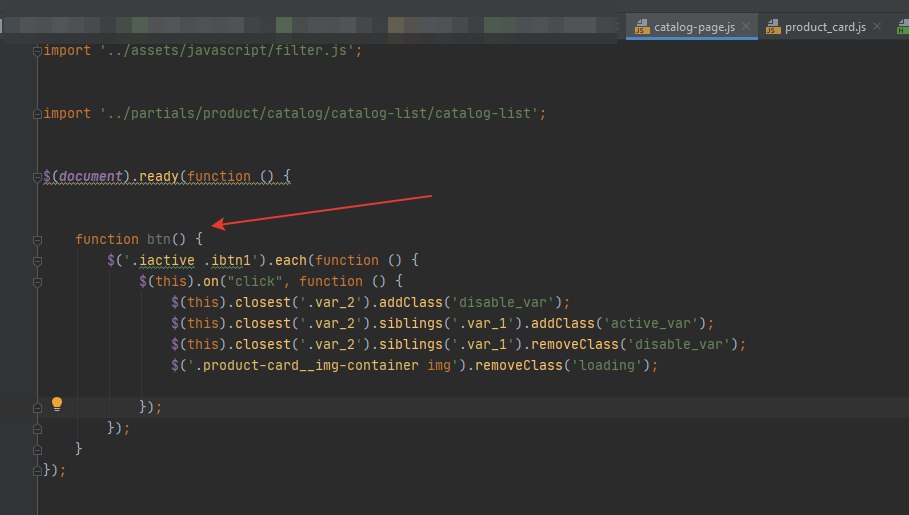Screen dimensions: 909x515
Task: Click the '.iactive .ibtn1' selector string
Action: tap(190, 260)
